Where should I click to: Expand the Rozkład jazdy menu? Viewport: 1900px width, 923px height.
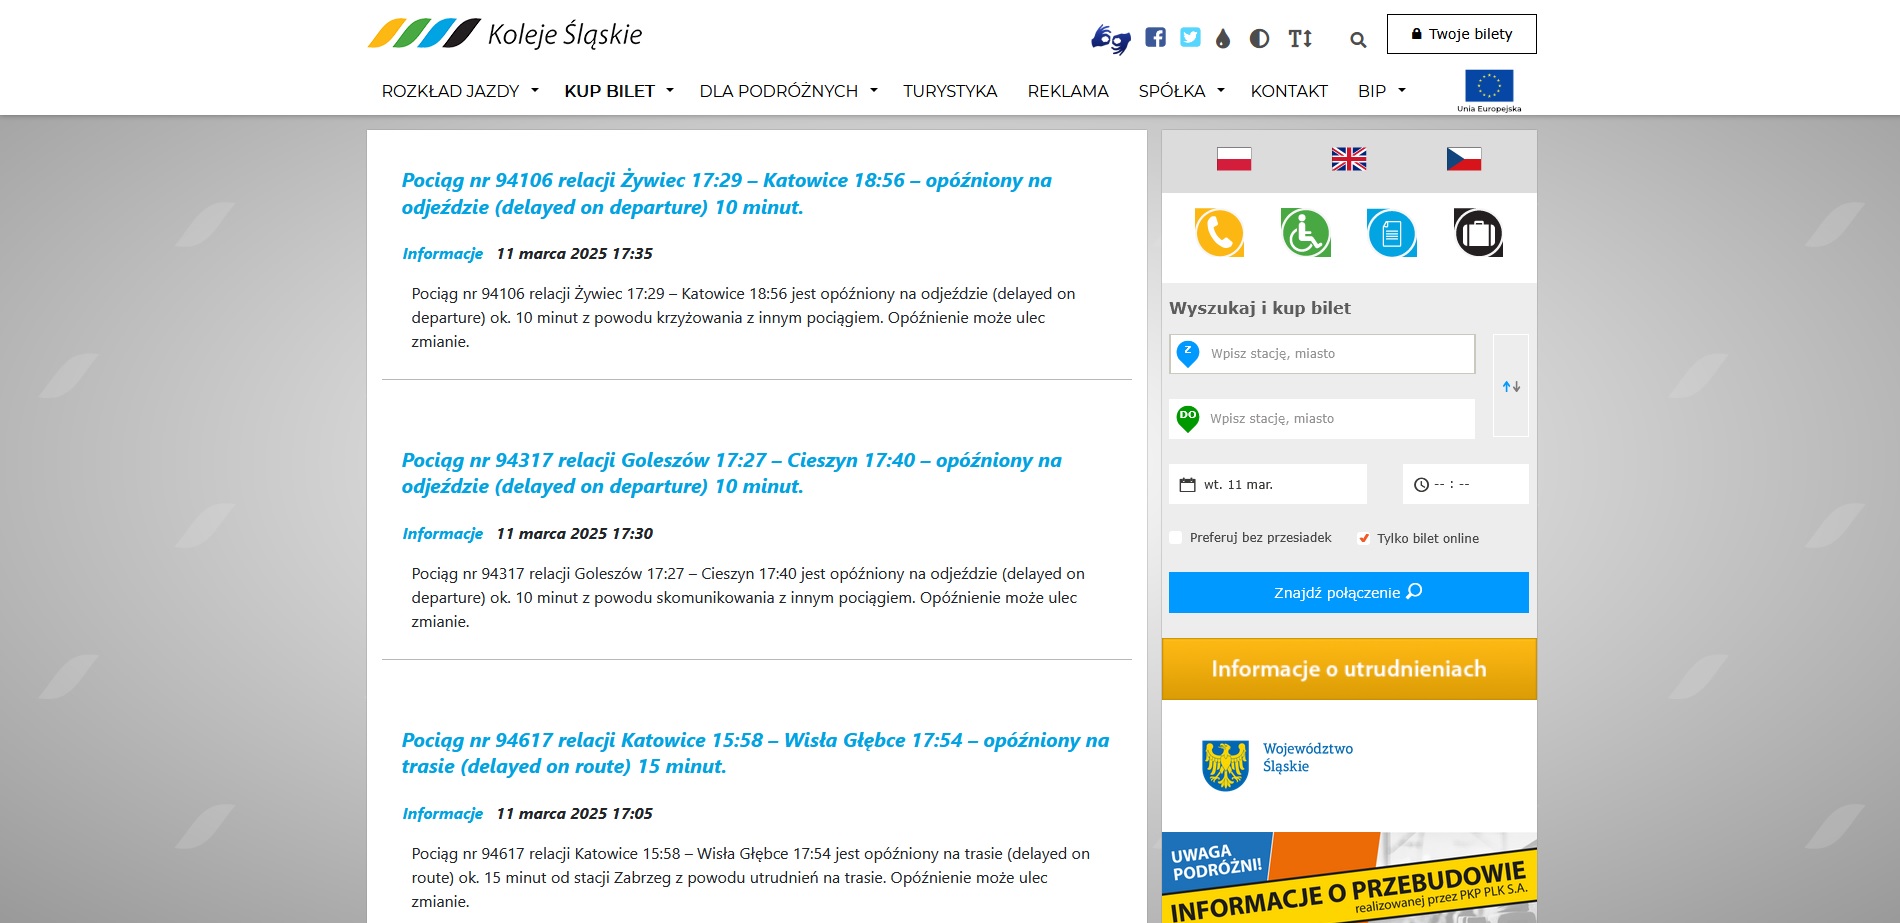point(459,91)
